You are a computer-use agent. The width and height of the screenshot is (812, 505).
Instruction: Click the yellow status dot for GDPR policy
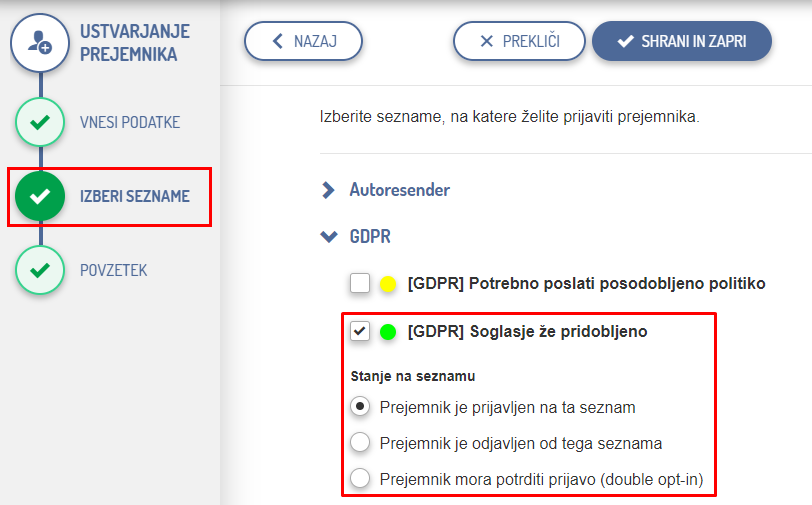tap(389, 285)
